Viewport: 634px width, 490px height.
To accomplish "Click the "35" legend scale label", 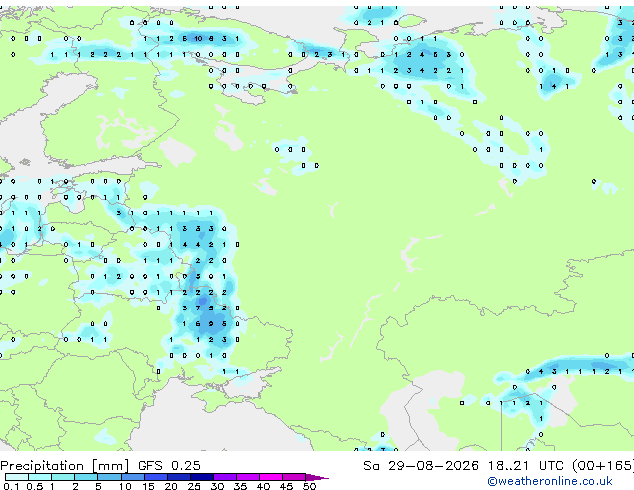I will [x=241, y=486].
